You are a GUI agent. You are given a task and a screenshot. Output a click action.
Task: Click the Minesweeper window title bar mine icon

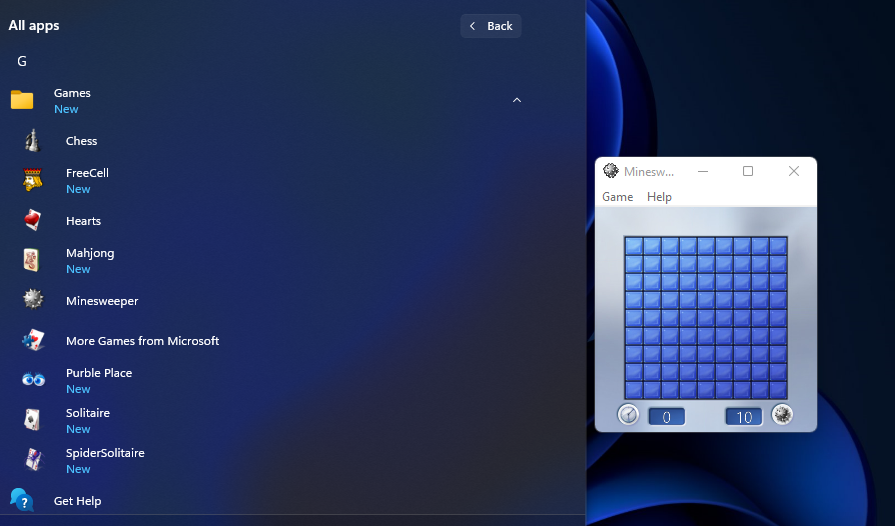pos(611,171)
